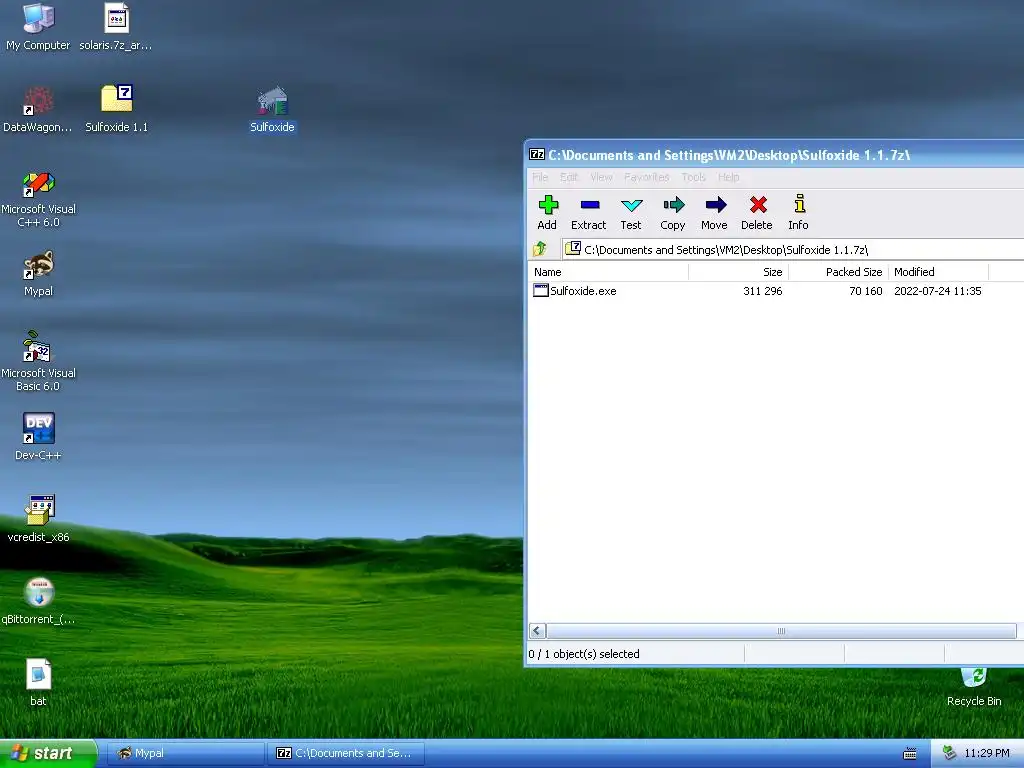This screenshot has height=768, width=1024.
Task: Sort by the Modified column header
Action: pos(938,272)
